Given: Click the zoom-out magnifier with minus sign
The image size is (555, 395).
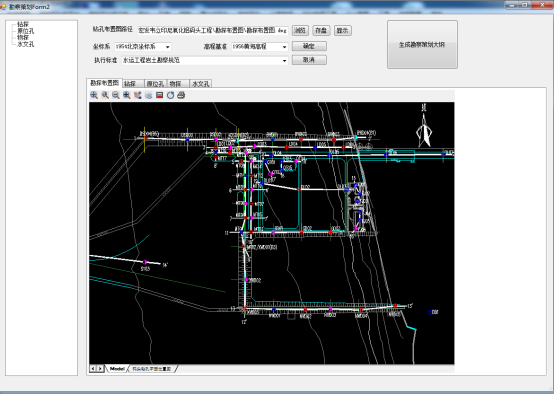Looking at the screenshot, I should (116, 95).
